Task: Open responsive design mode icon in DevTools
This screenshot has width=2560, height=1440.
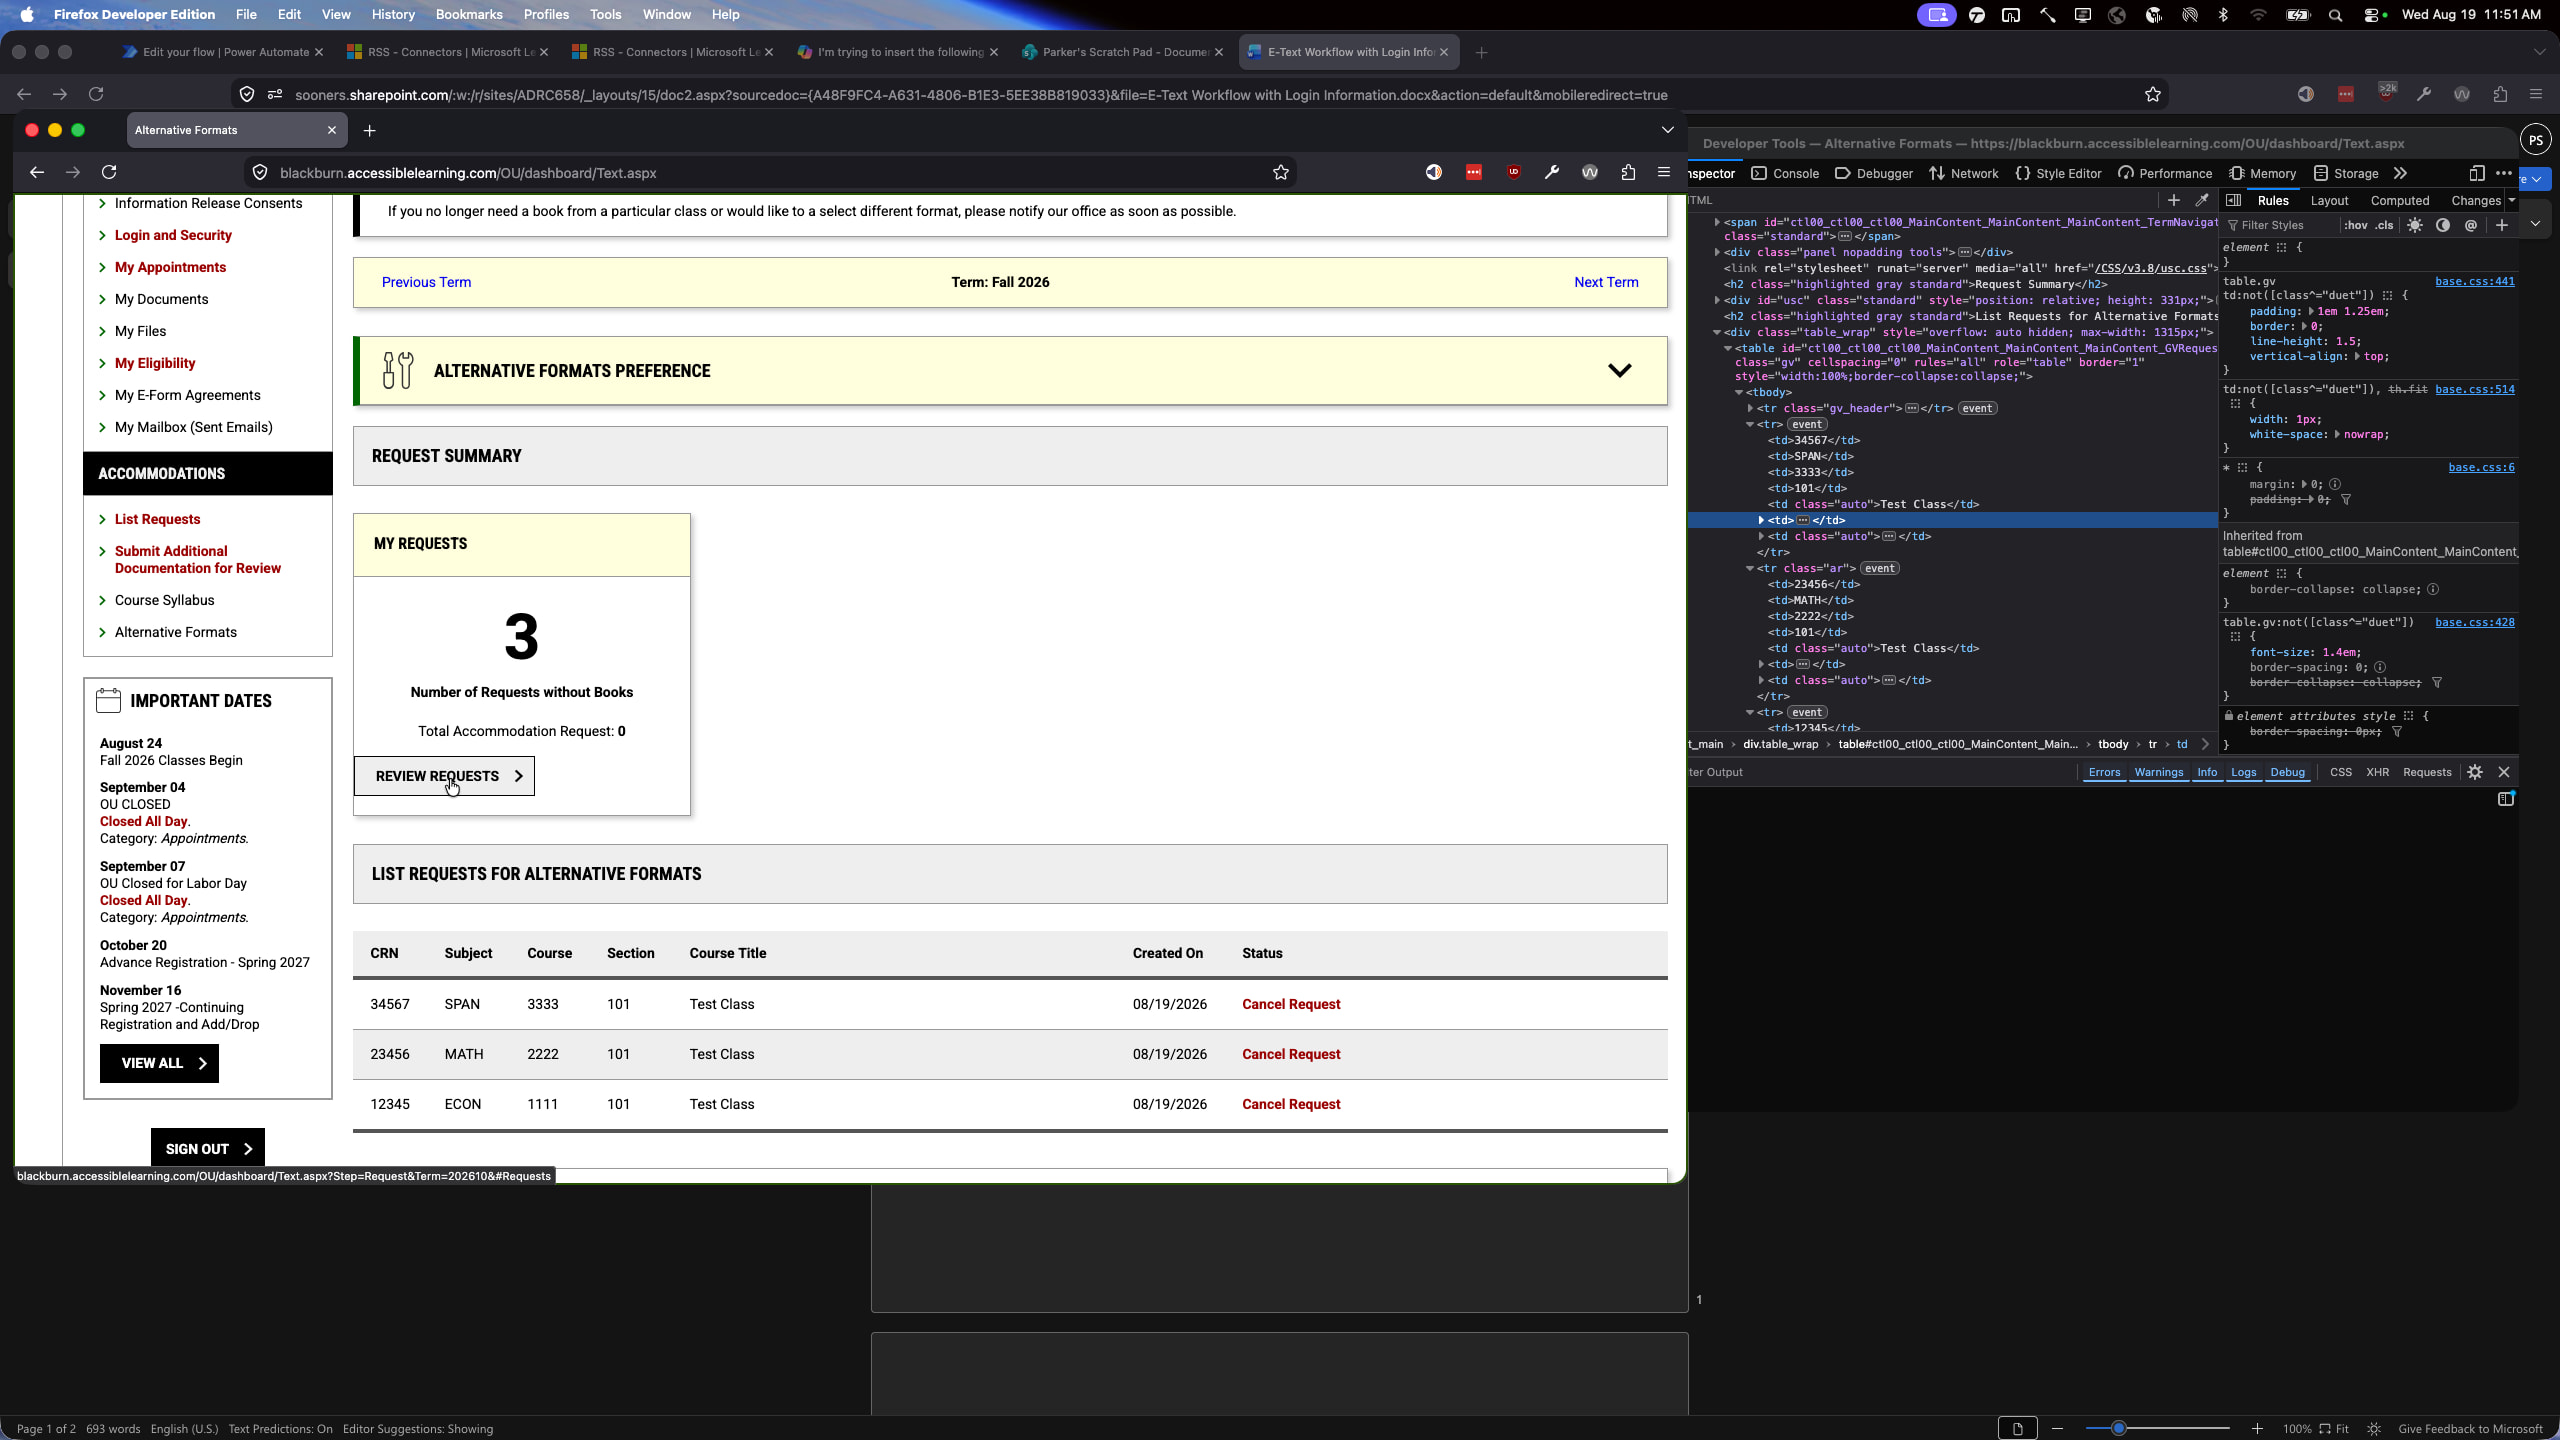Action: click(x=2477, y=173)
